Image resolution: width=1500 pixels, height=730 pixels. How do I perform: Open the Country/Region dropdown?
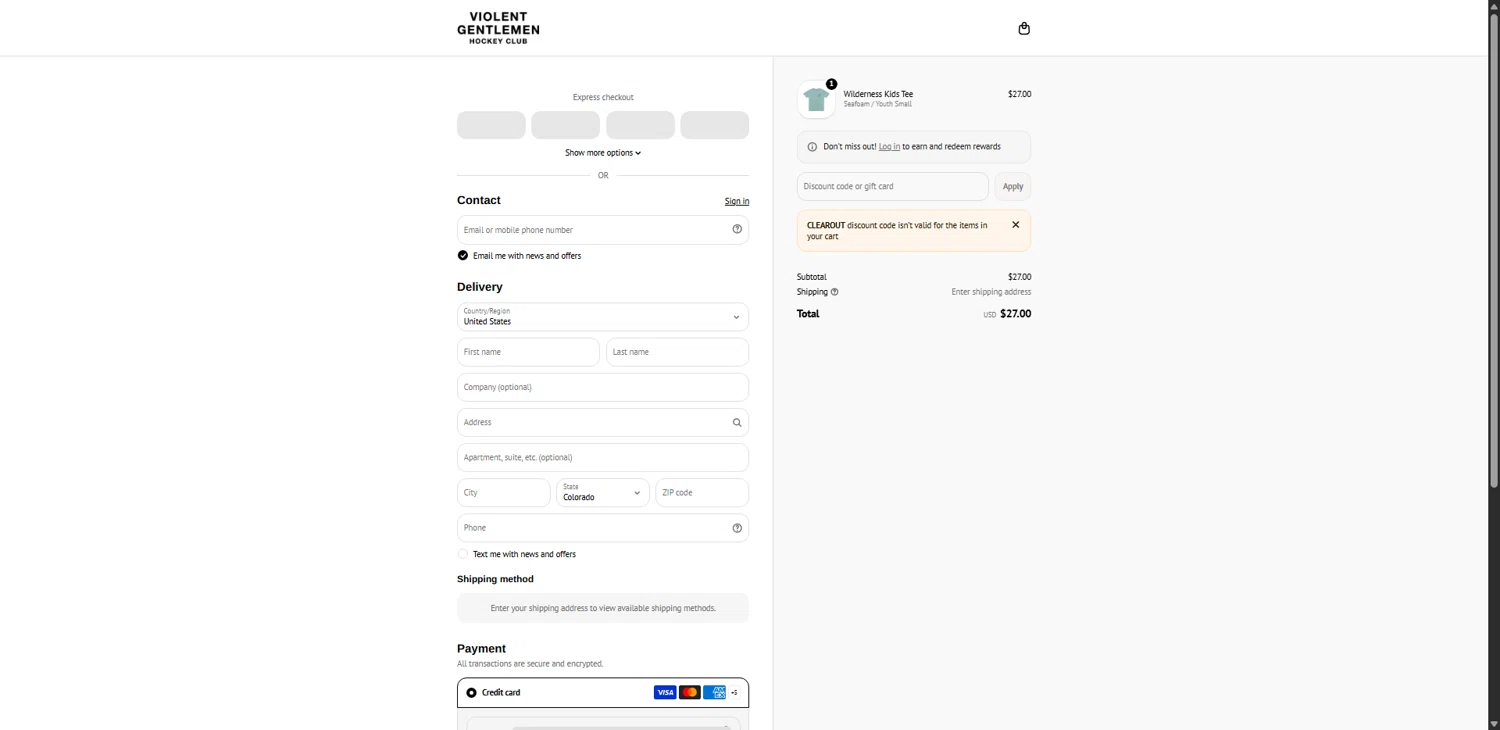pyautogui.click(x=603, y=317)
